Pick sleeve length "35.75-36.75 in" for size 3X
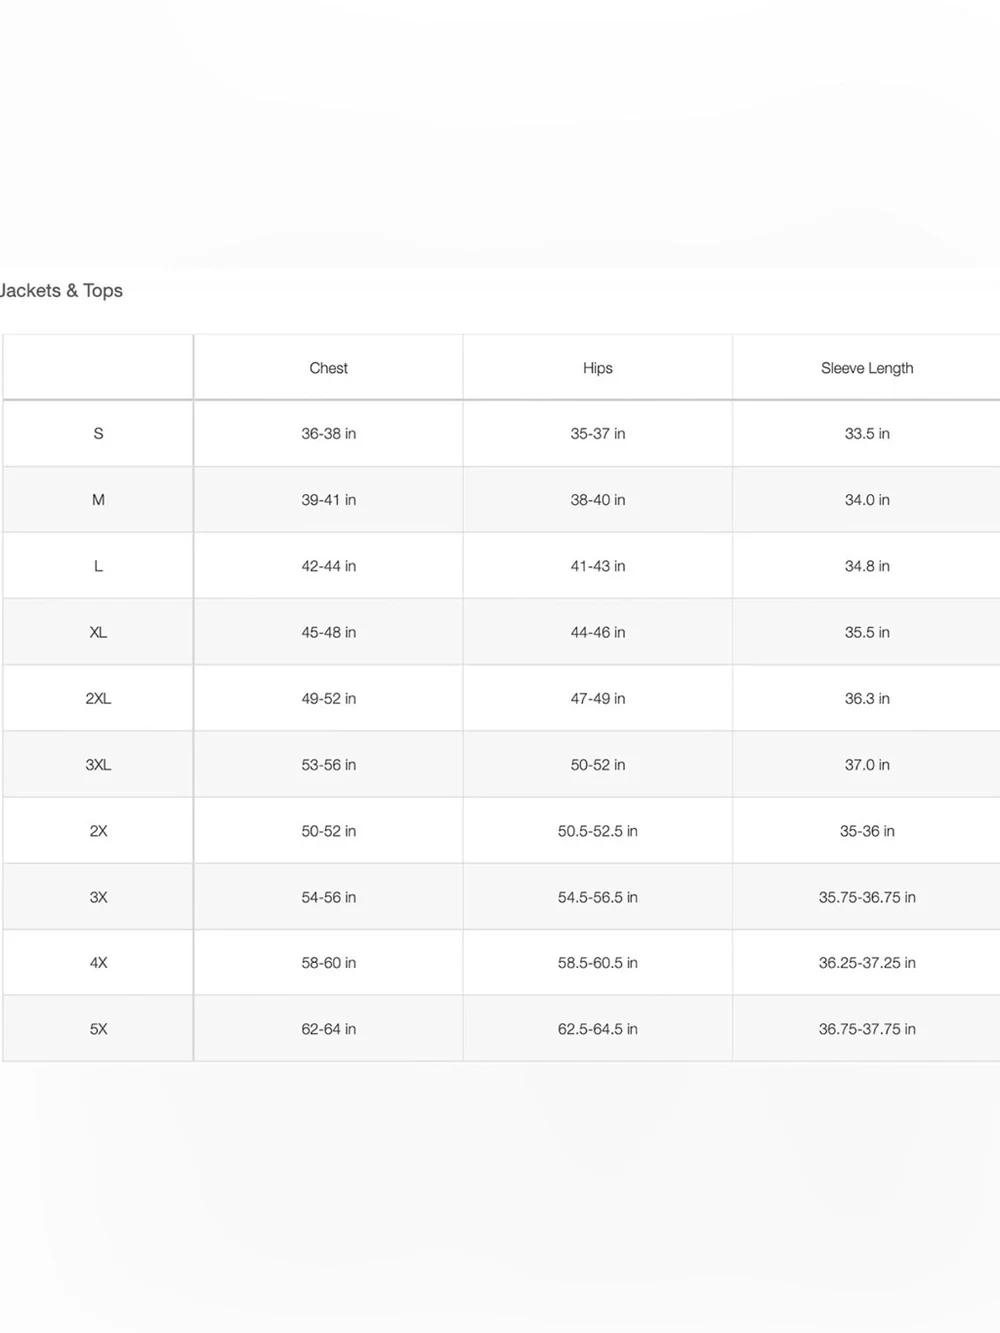This screenshot has height=1333, width=1000. coord(867,897)
